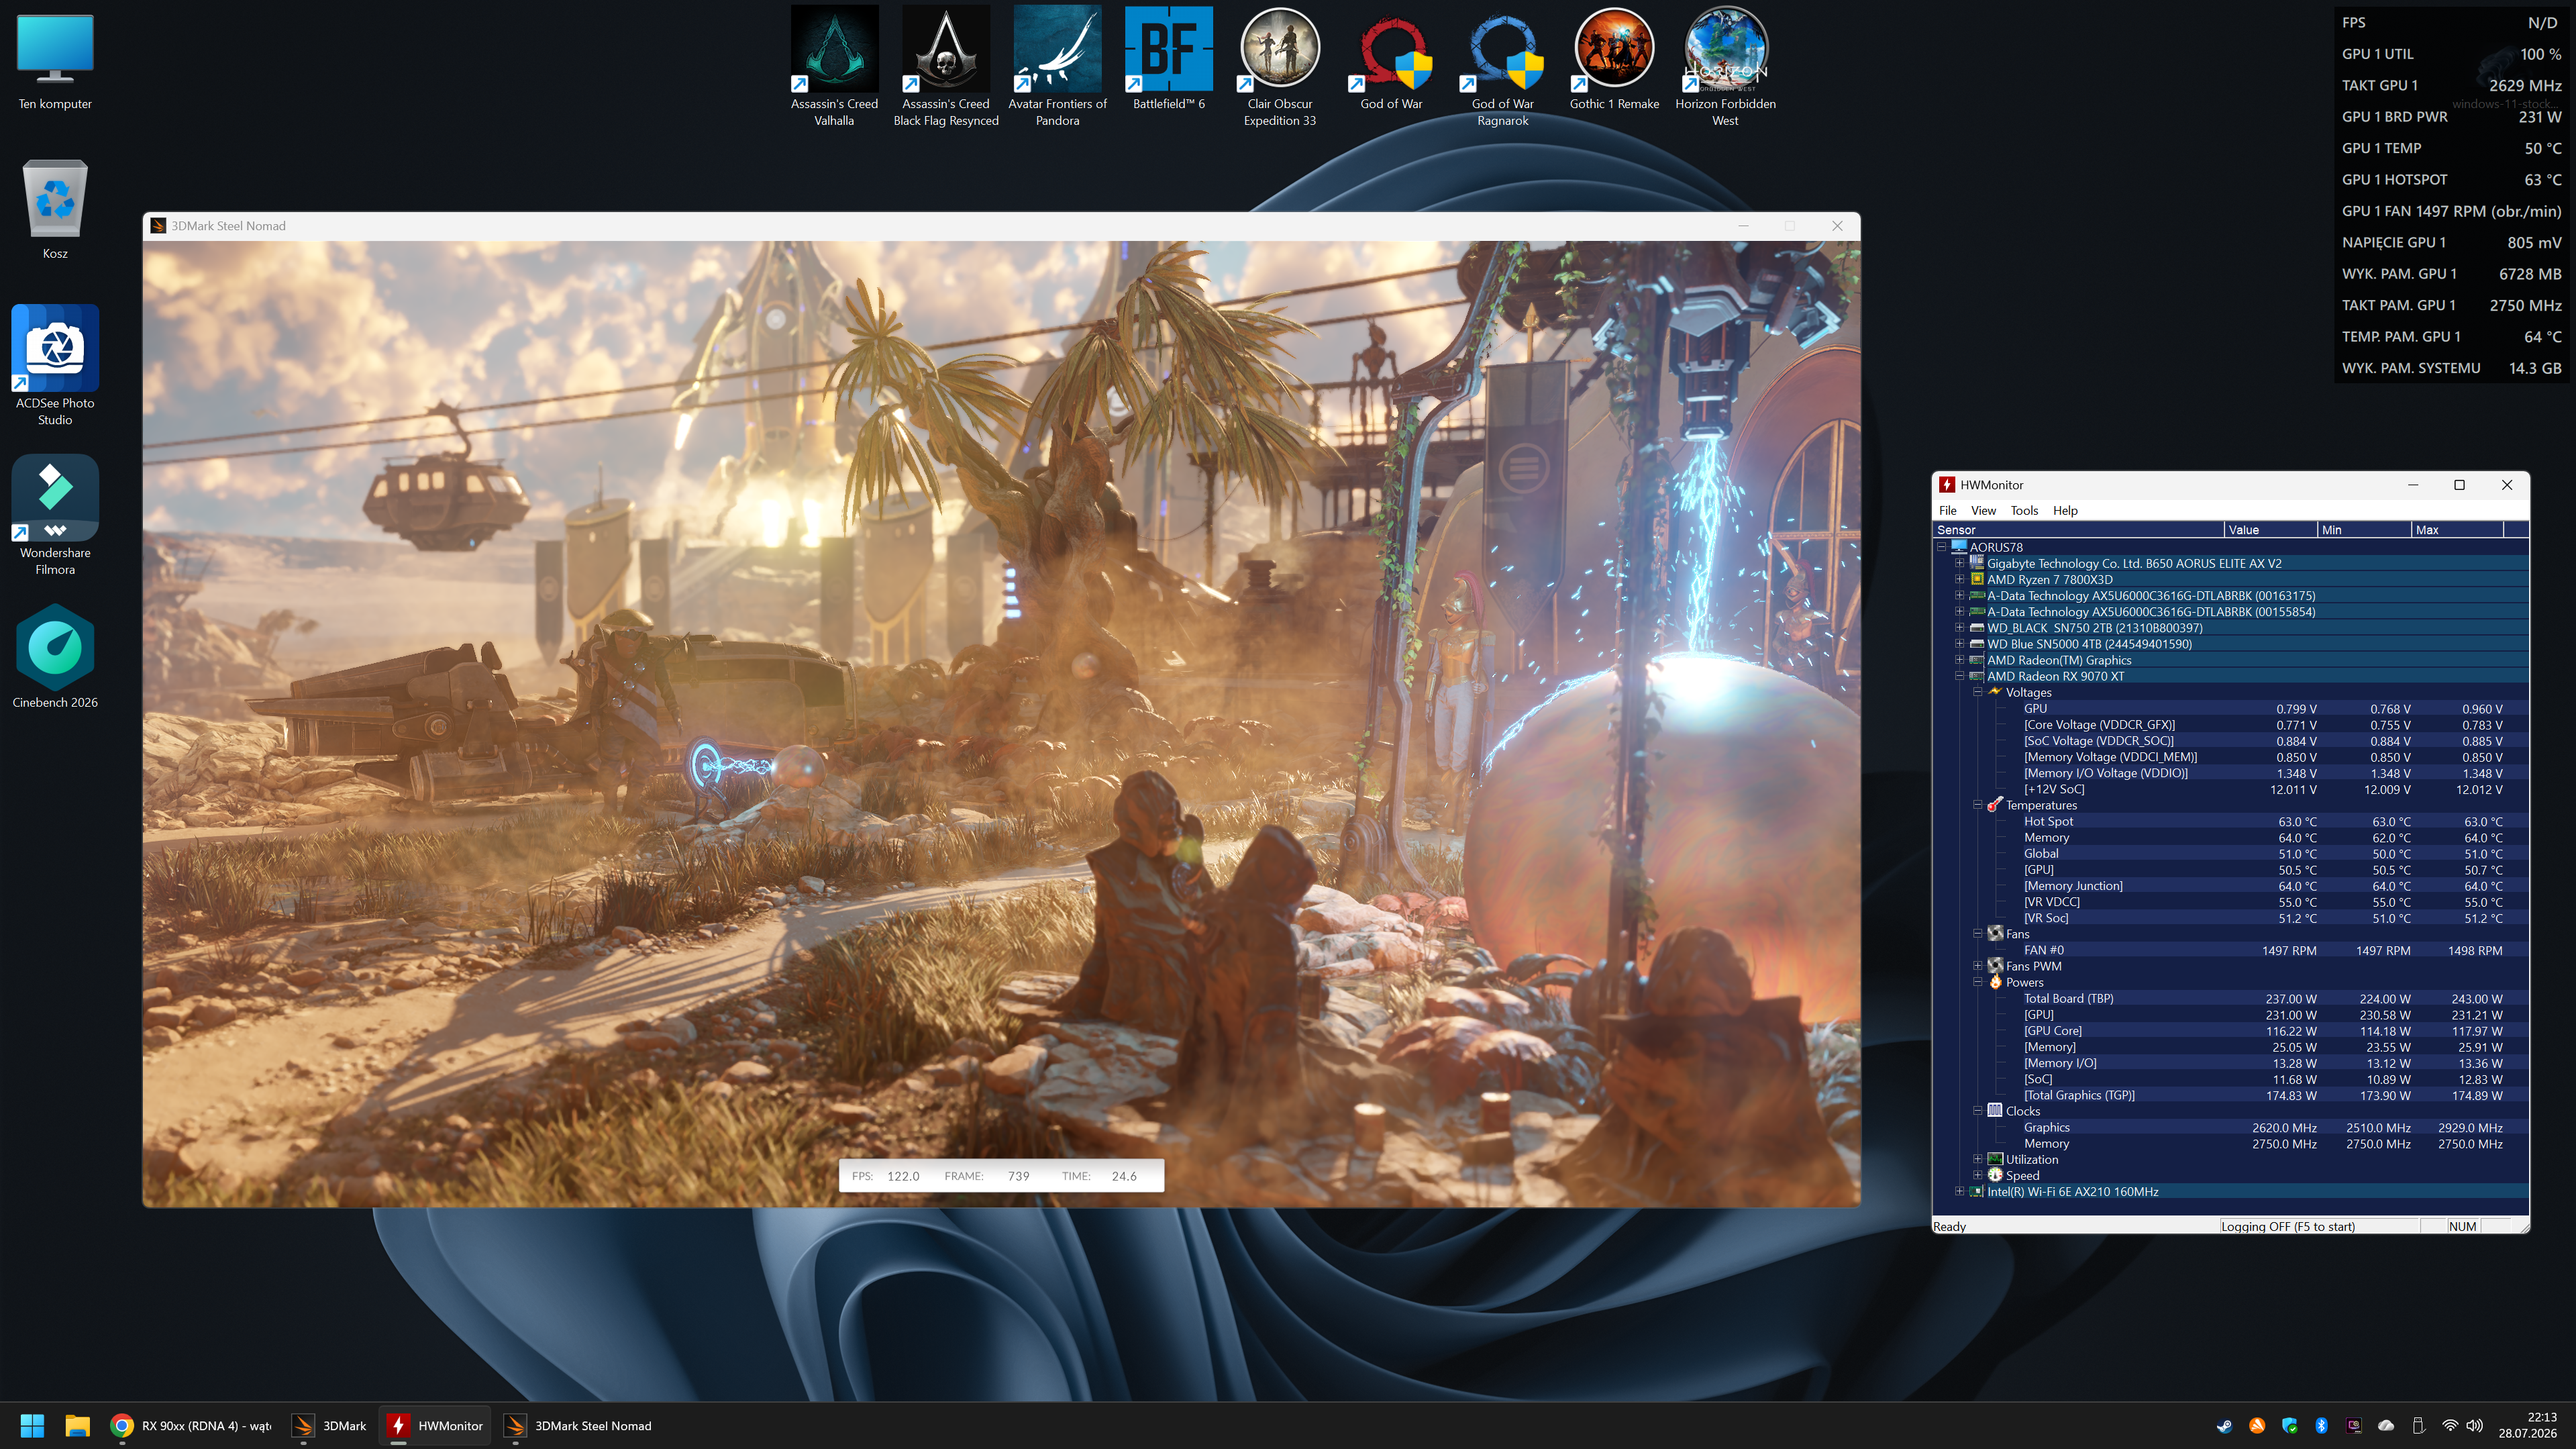
Task: Open Horizon Forbidden West shortcut
Action: pos(1725,66)
